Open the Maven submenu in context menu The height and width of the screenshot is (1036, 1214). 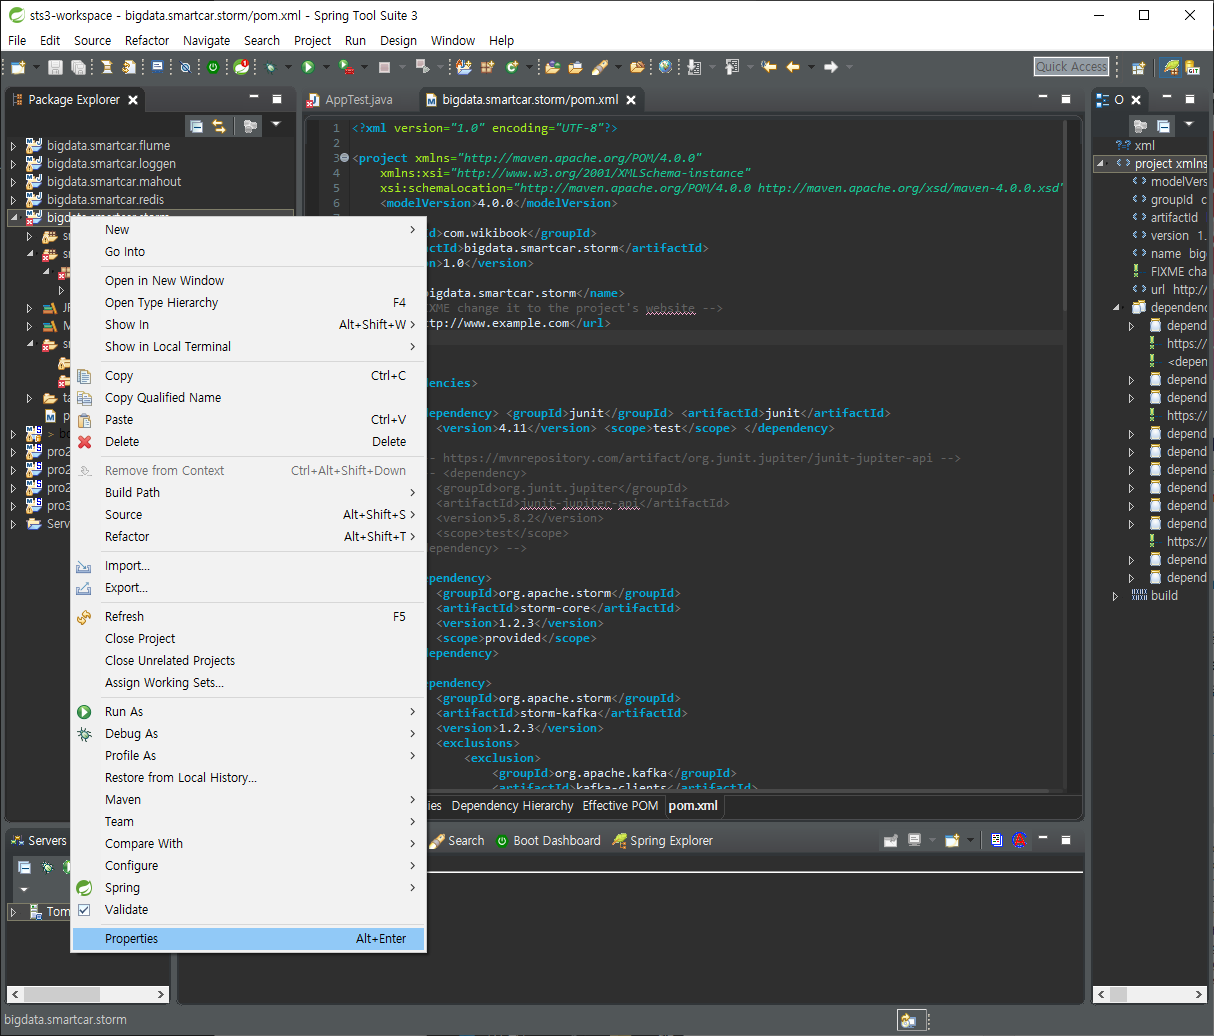pos(248,800)
